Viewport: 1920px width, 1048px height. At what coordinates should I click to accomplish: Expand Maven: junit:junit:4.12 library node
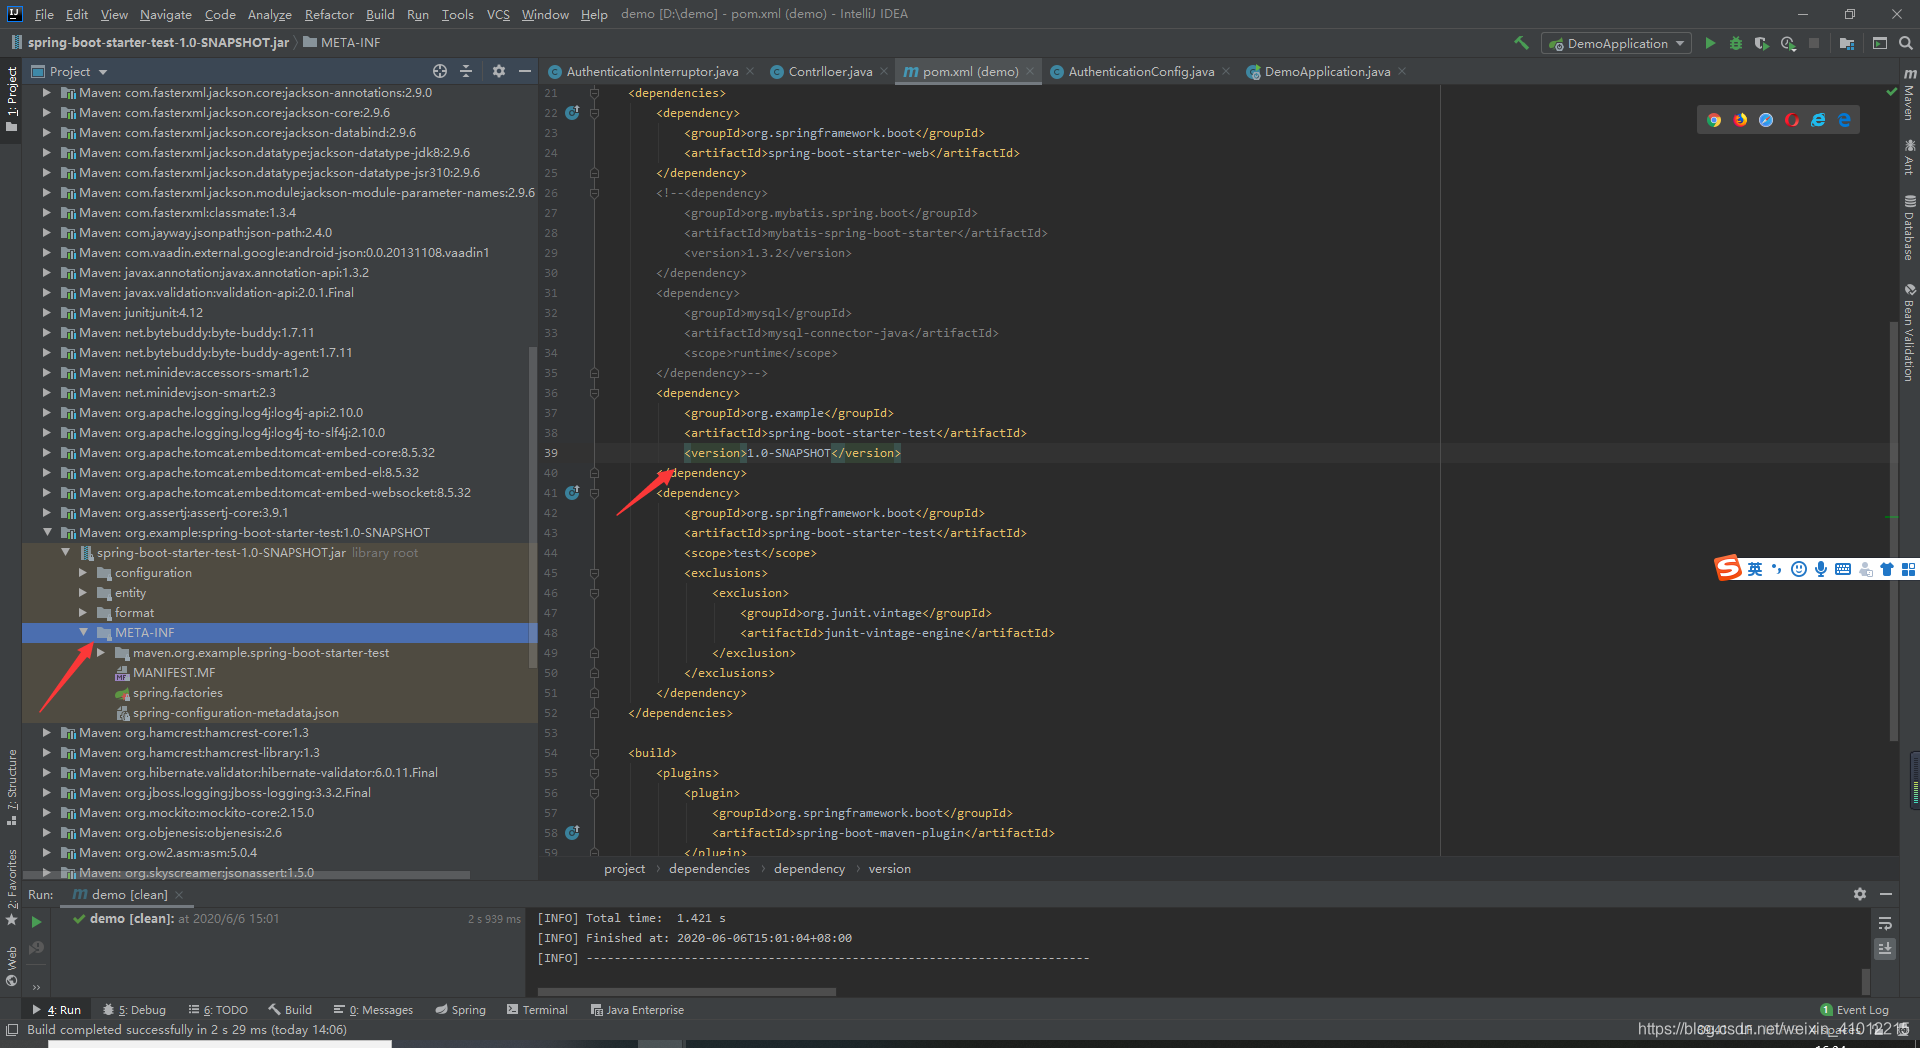[46, 313]
